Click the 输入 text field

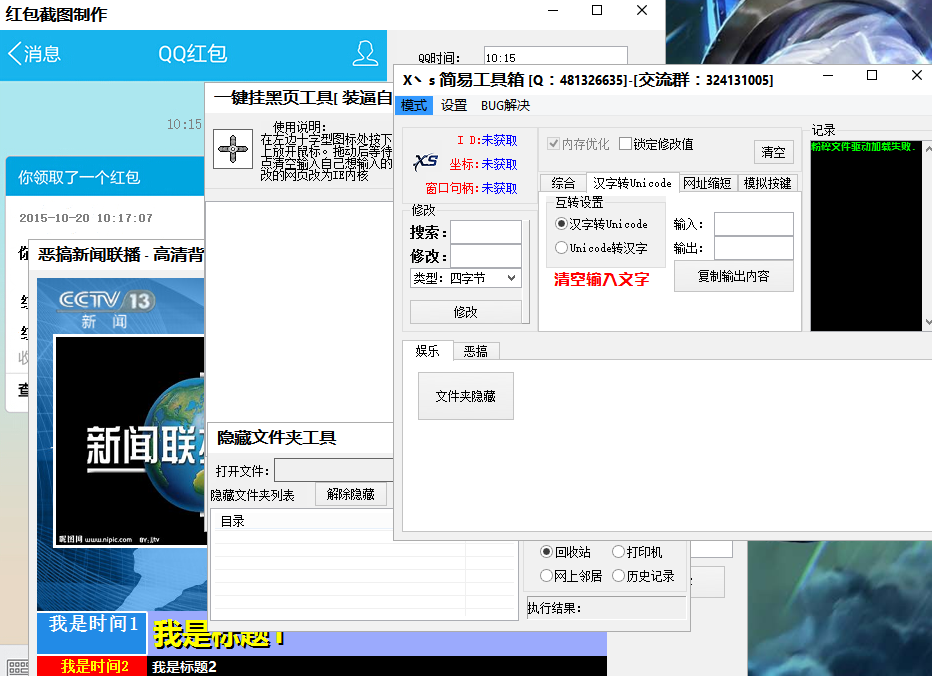tap(753, 224)
